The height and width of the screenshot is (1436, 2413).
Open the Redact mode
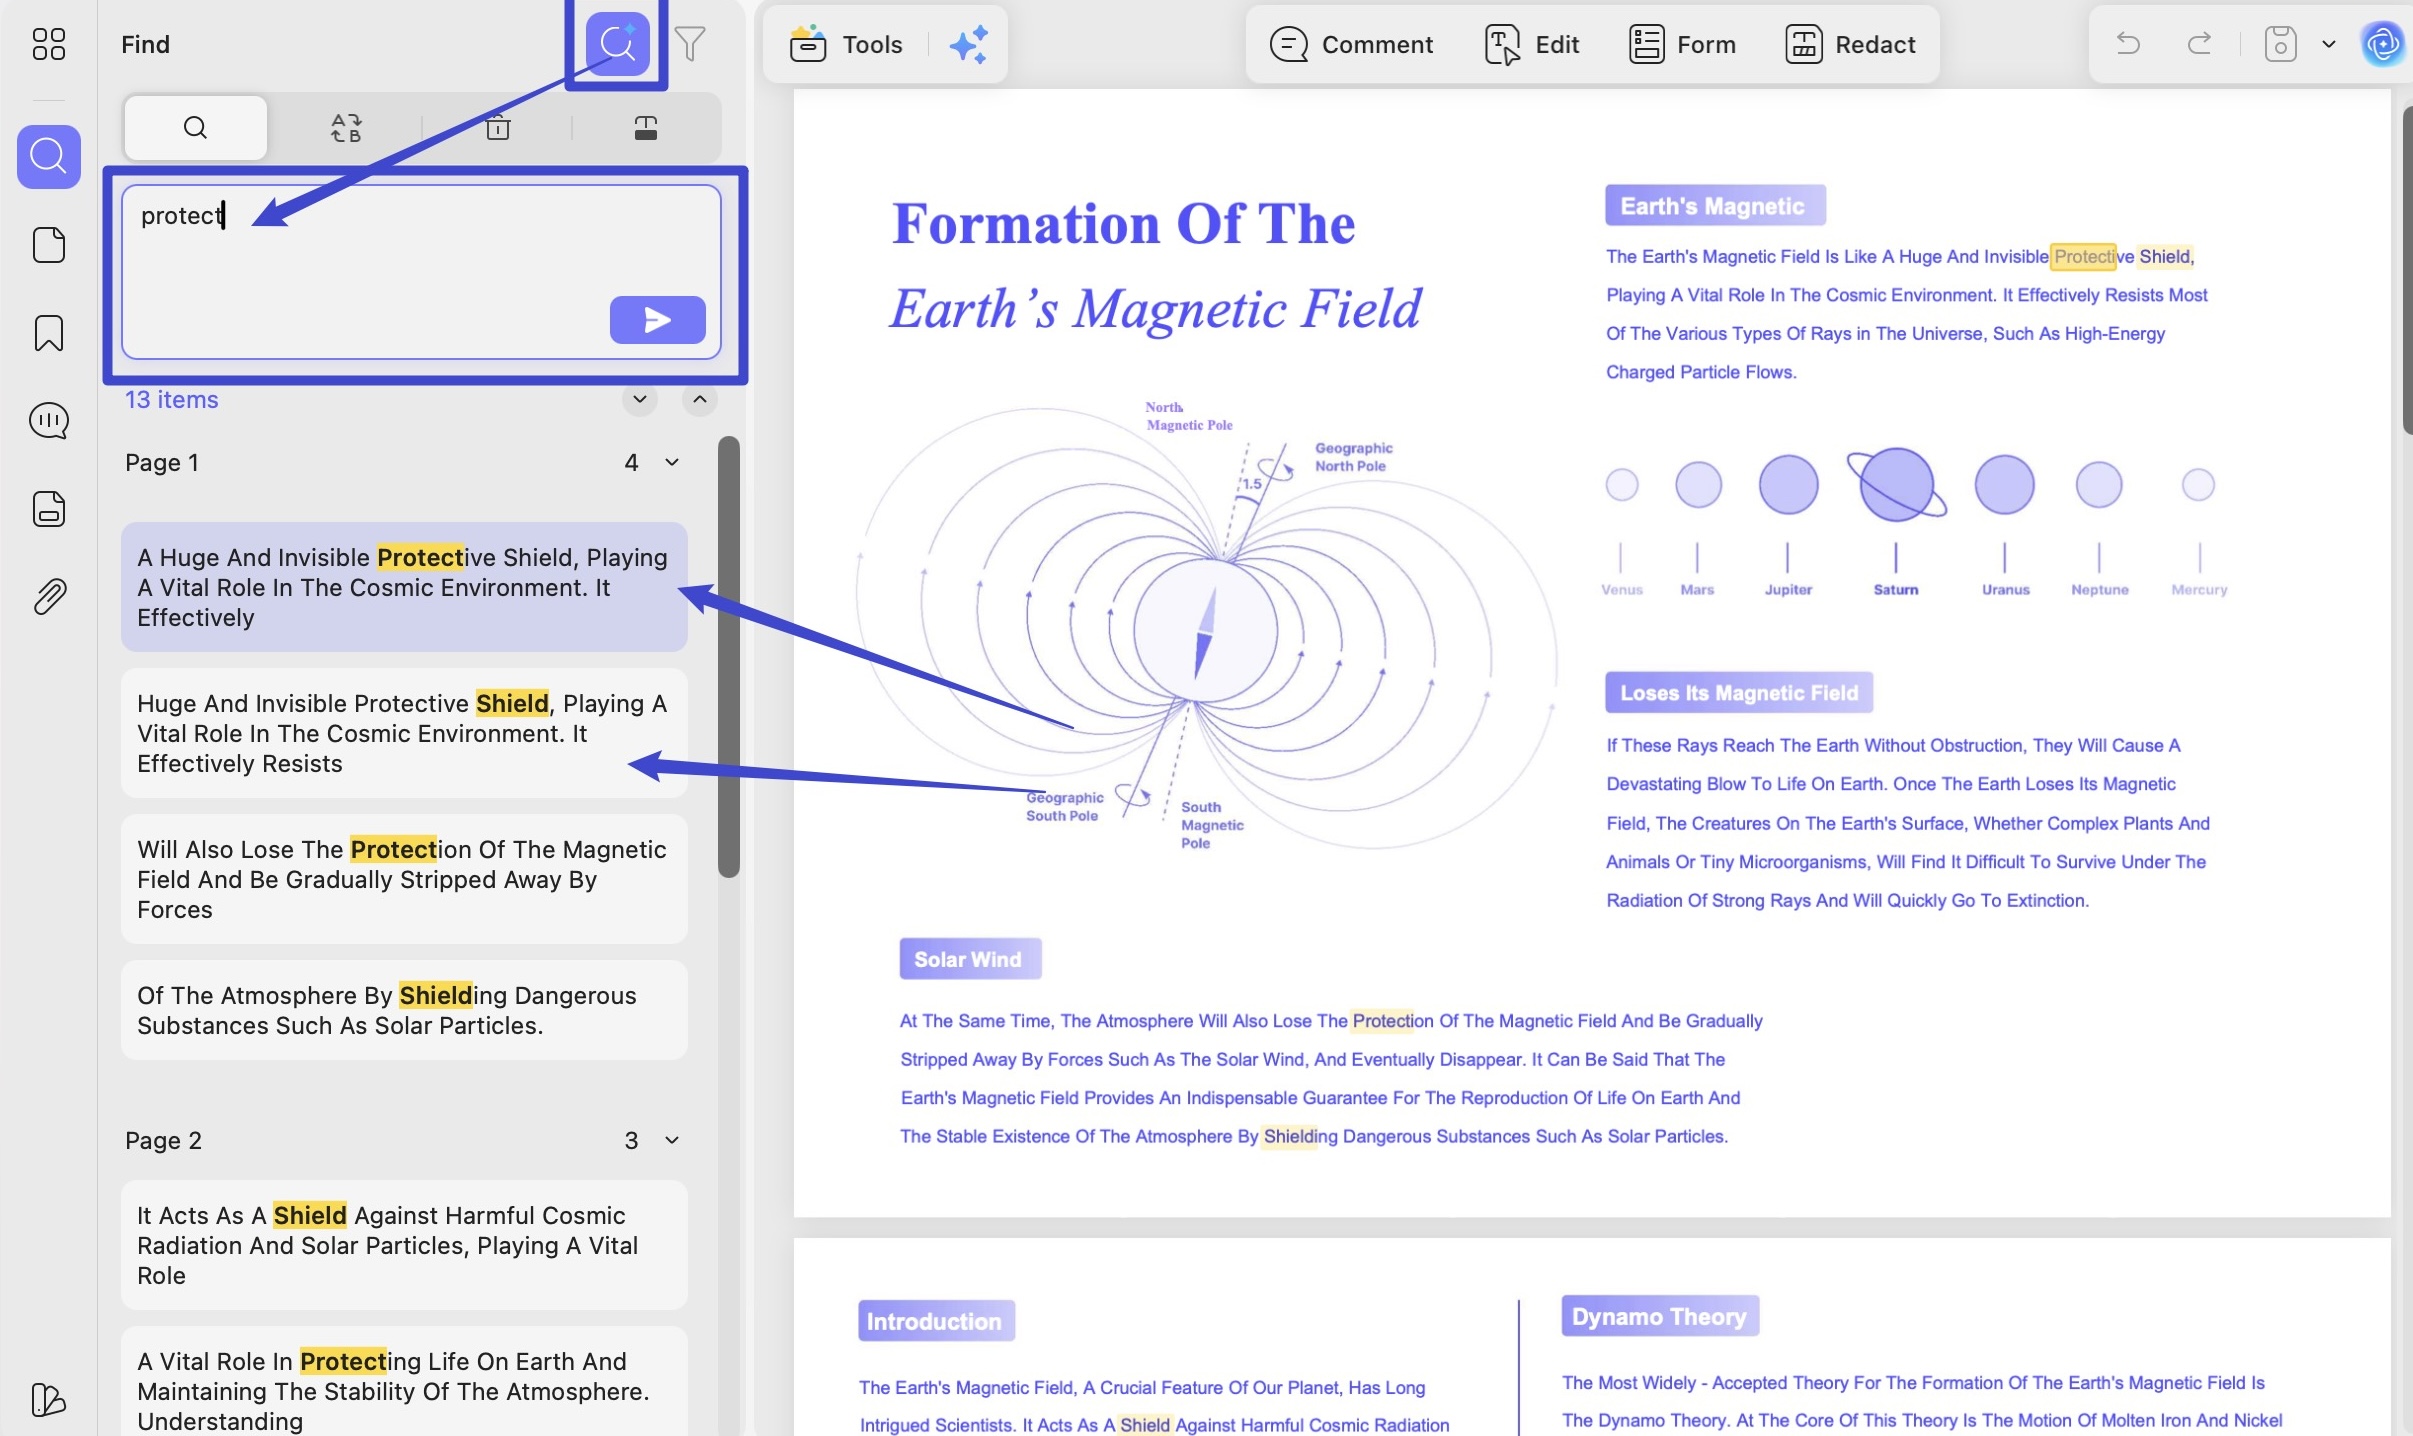click(1850, 45)
